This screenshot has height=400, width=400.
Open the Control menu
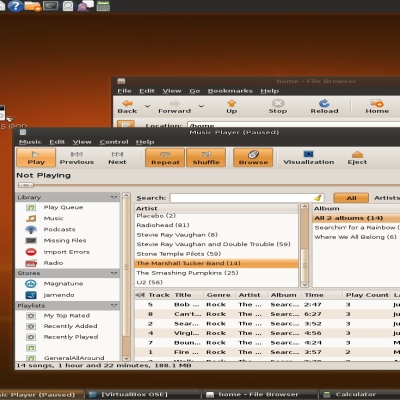pyautogui.click(x=114, y=142)
